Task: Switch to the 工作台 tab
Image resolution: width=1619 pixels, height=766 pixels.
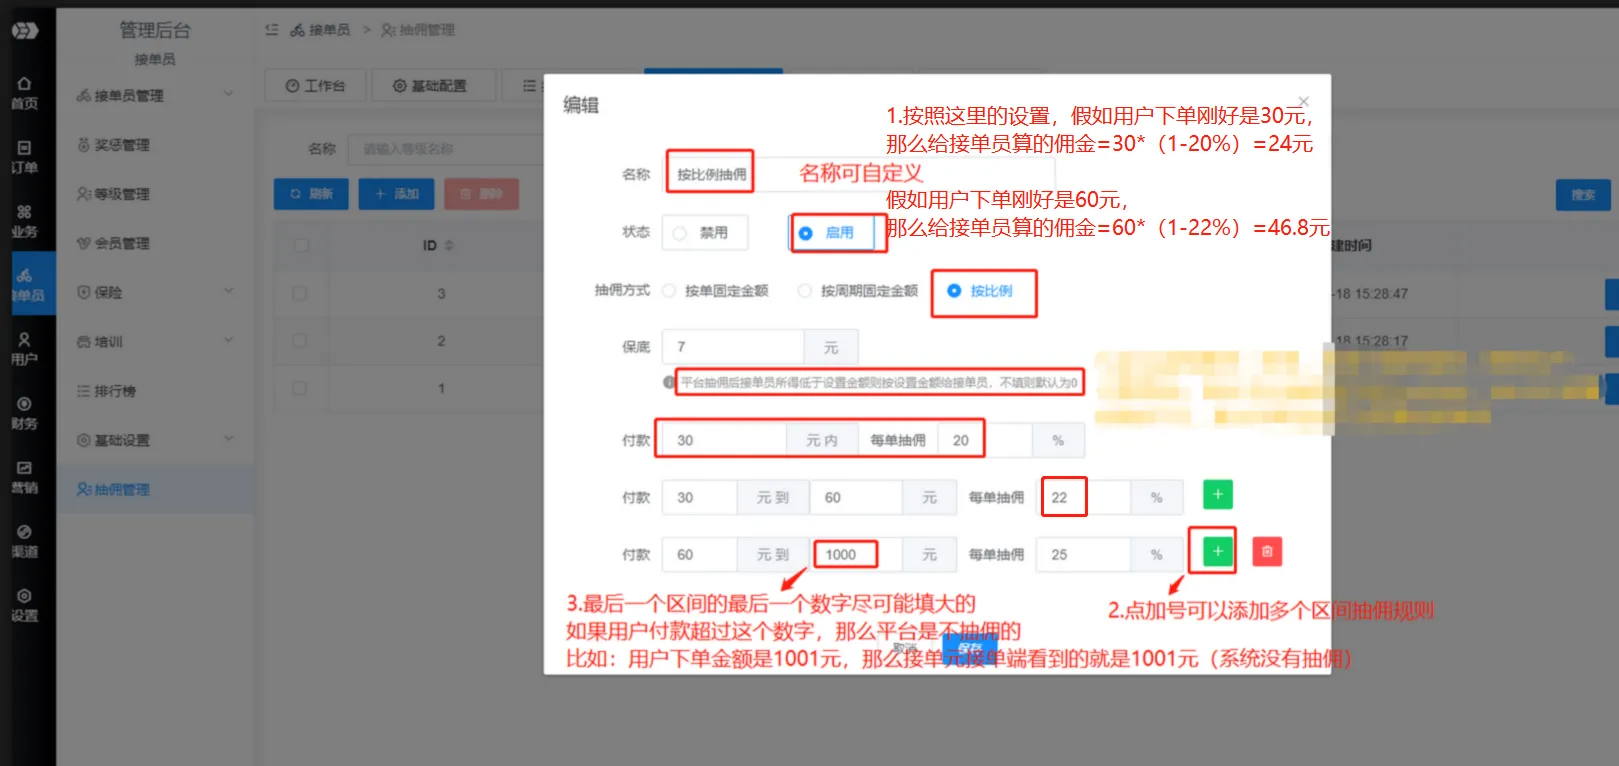Action: tap(315, 86)
